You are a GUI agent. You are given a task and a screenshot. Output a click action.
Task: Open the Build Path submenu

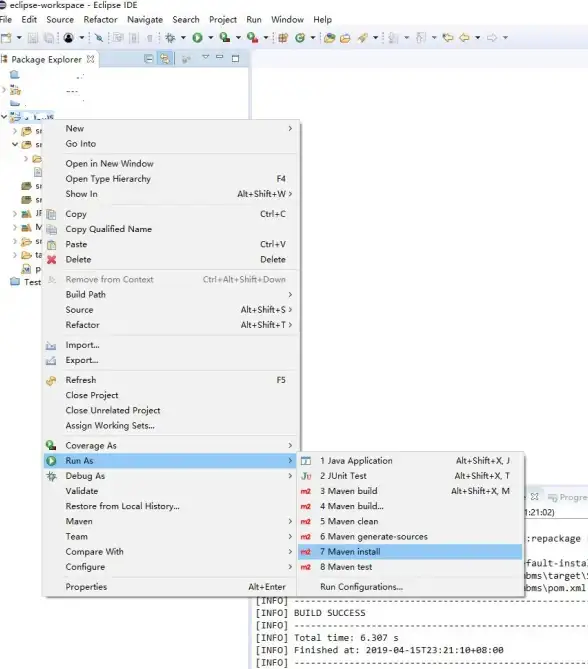(170, 295)
